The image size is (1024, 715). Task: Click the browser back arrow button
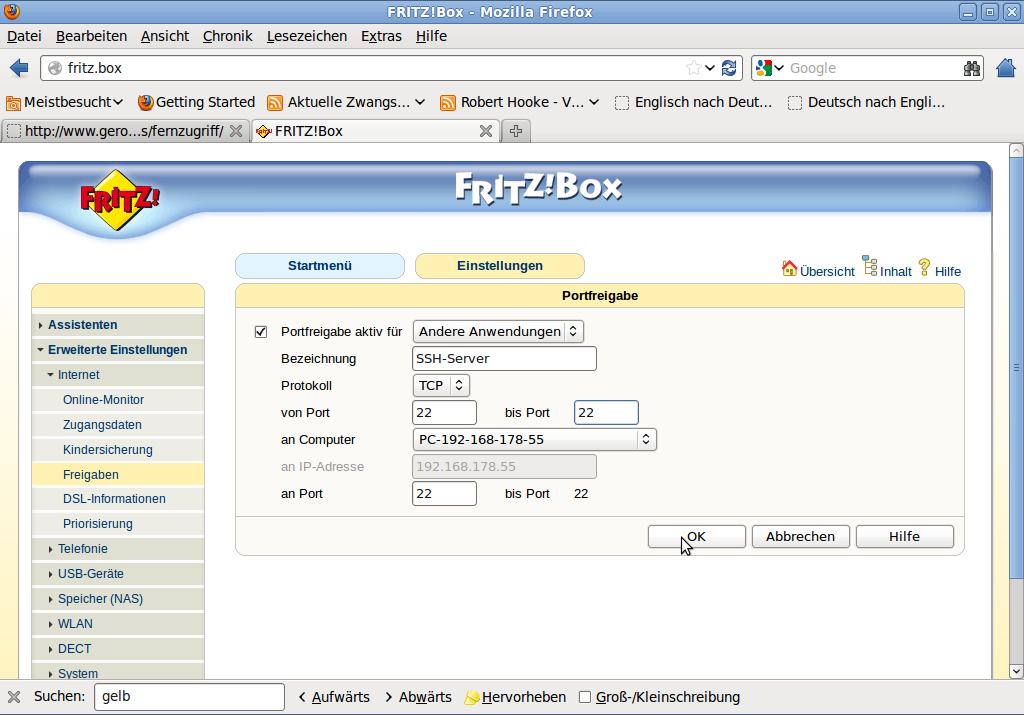[19, 68]
